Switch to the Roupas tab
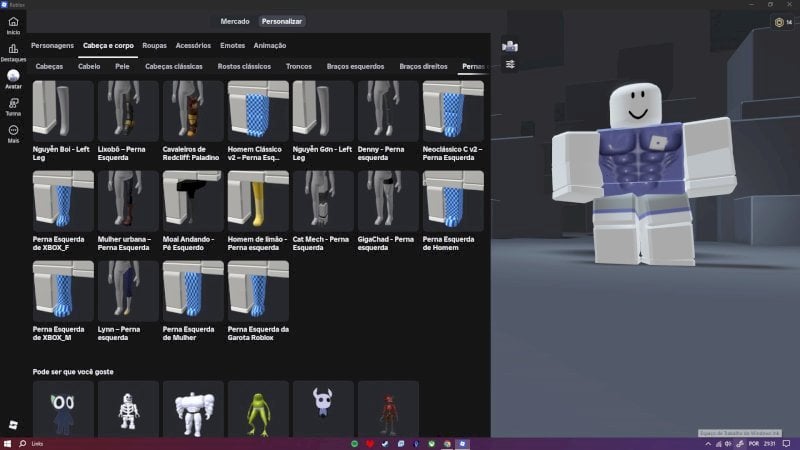 [155, 45]
